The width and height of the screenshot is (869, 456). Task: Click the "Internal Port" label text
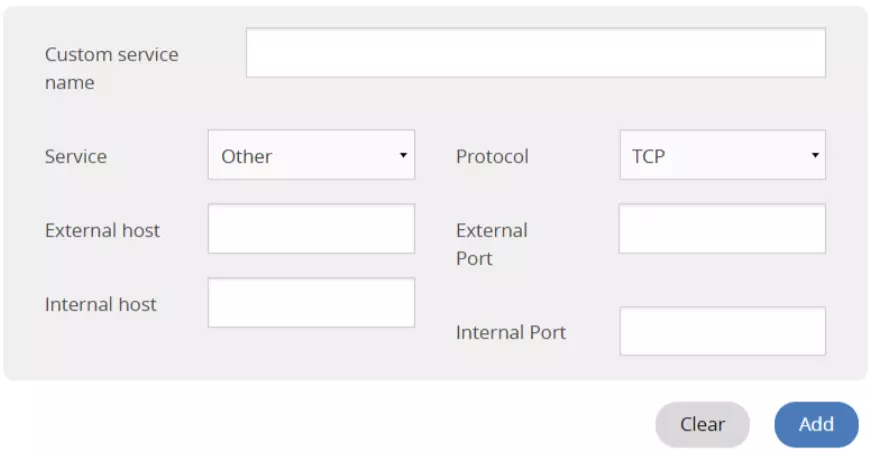point(511,332)
